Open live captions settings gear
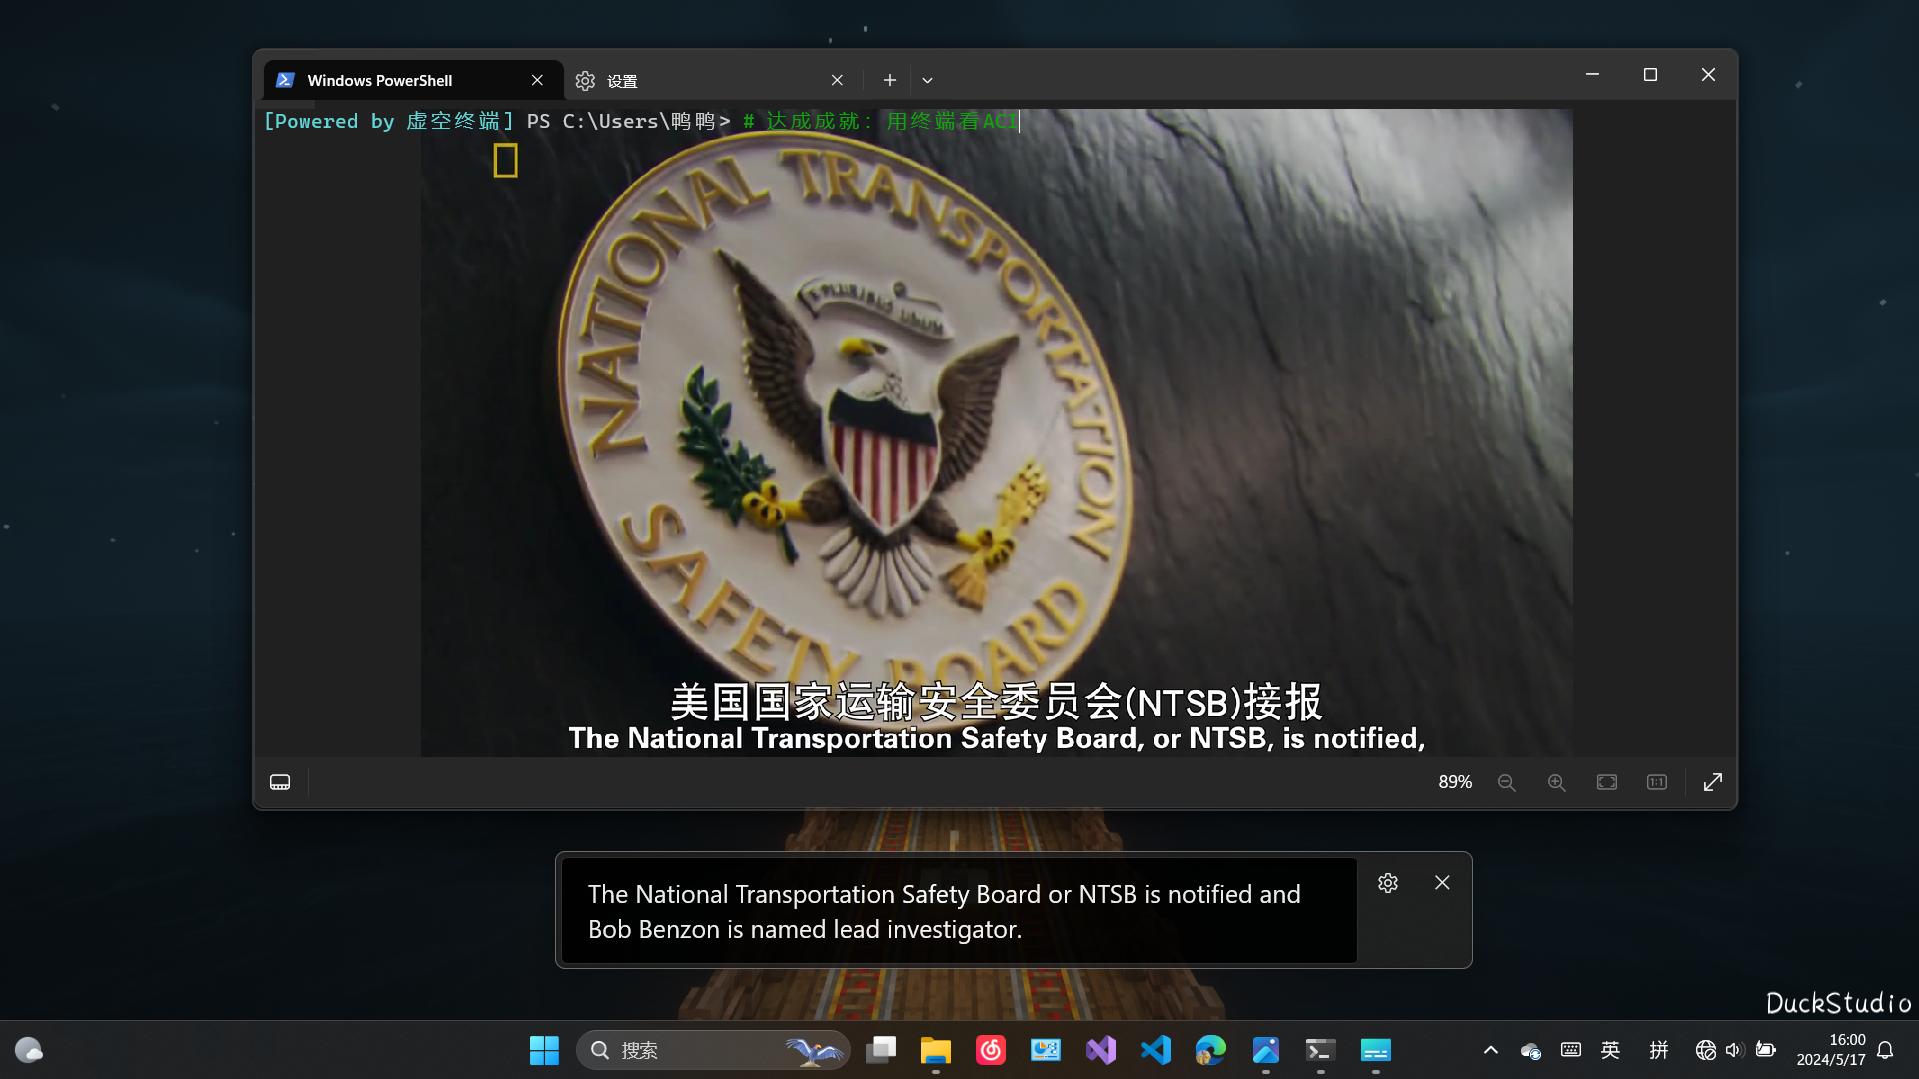Image resolution: width=1919 pixels, height=1079 pixels. point(1387,883)
